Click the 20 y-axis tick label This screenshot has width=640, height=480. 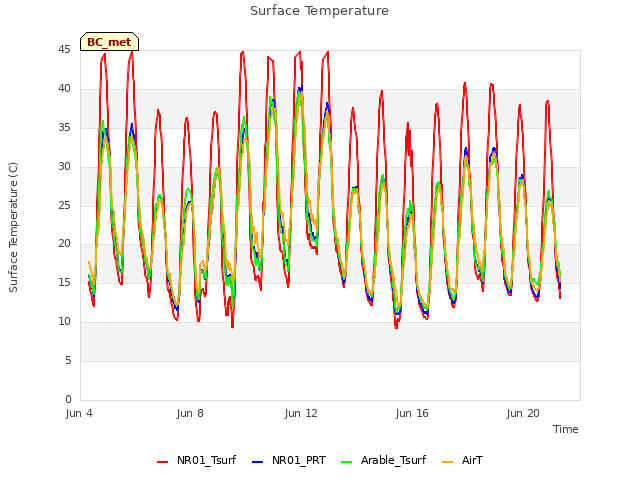pyautogui.click(x=64, y=244)
